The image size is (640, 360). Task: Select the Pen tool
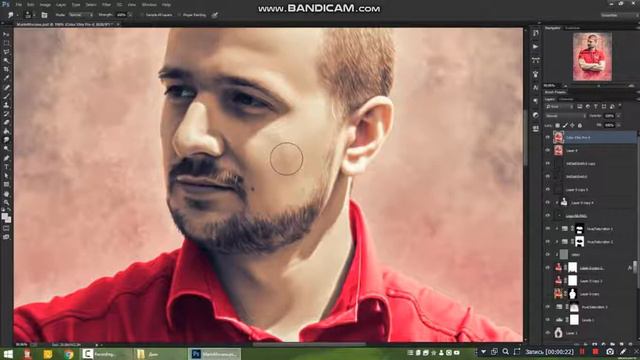coord(6,158)
